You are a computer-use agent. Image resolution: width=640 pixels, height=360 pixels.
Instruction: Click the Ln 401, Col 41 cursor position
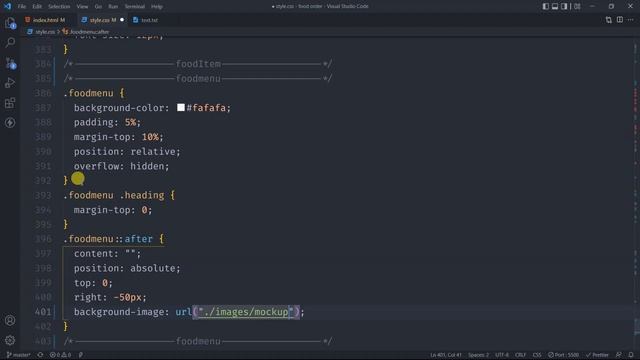pos(446,355)
